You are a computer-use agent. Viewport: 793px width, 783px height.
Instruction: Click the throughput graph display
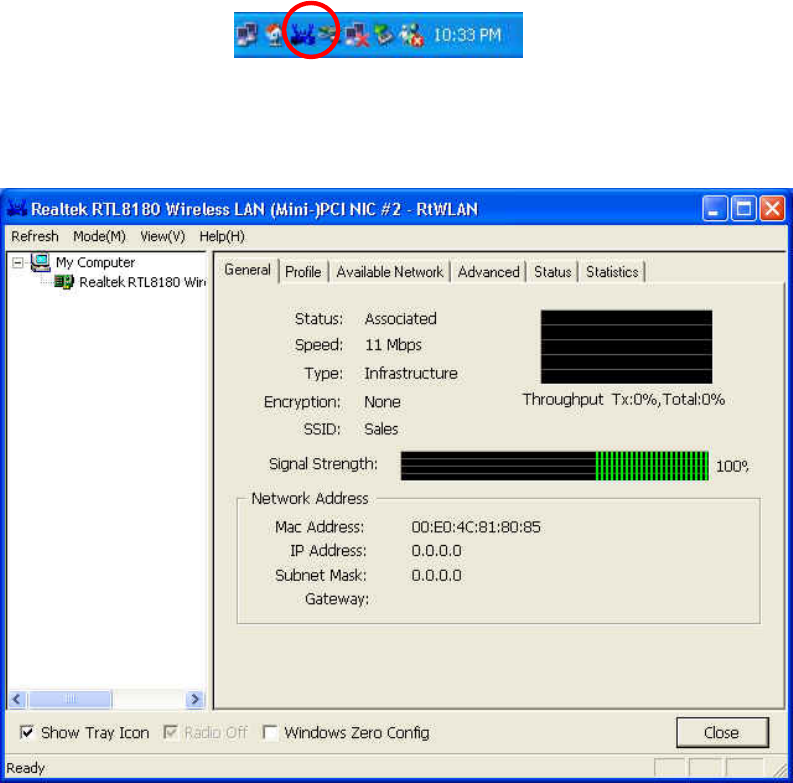pyautogui.click(x=626, y=347)
